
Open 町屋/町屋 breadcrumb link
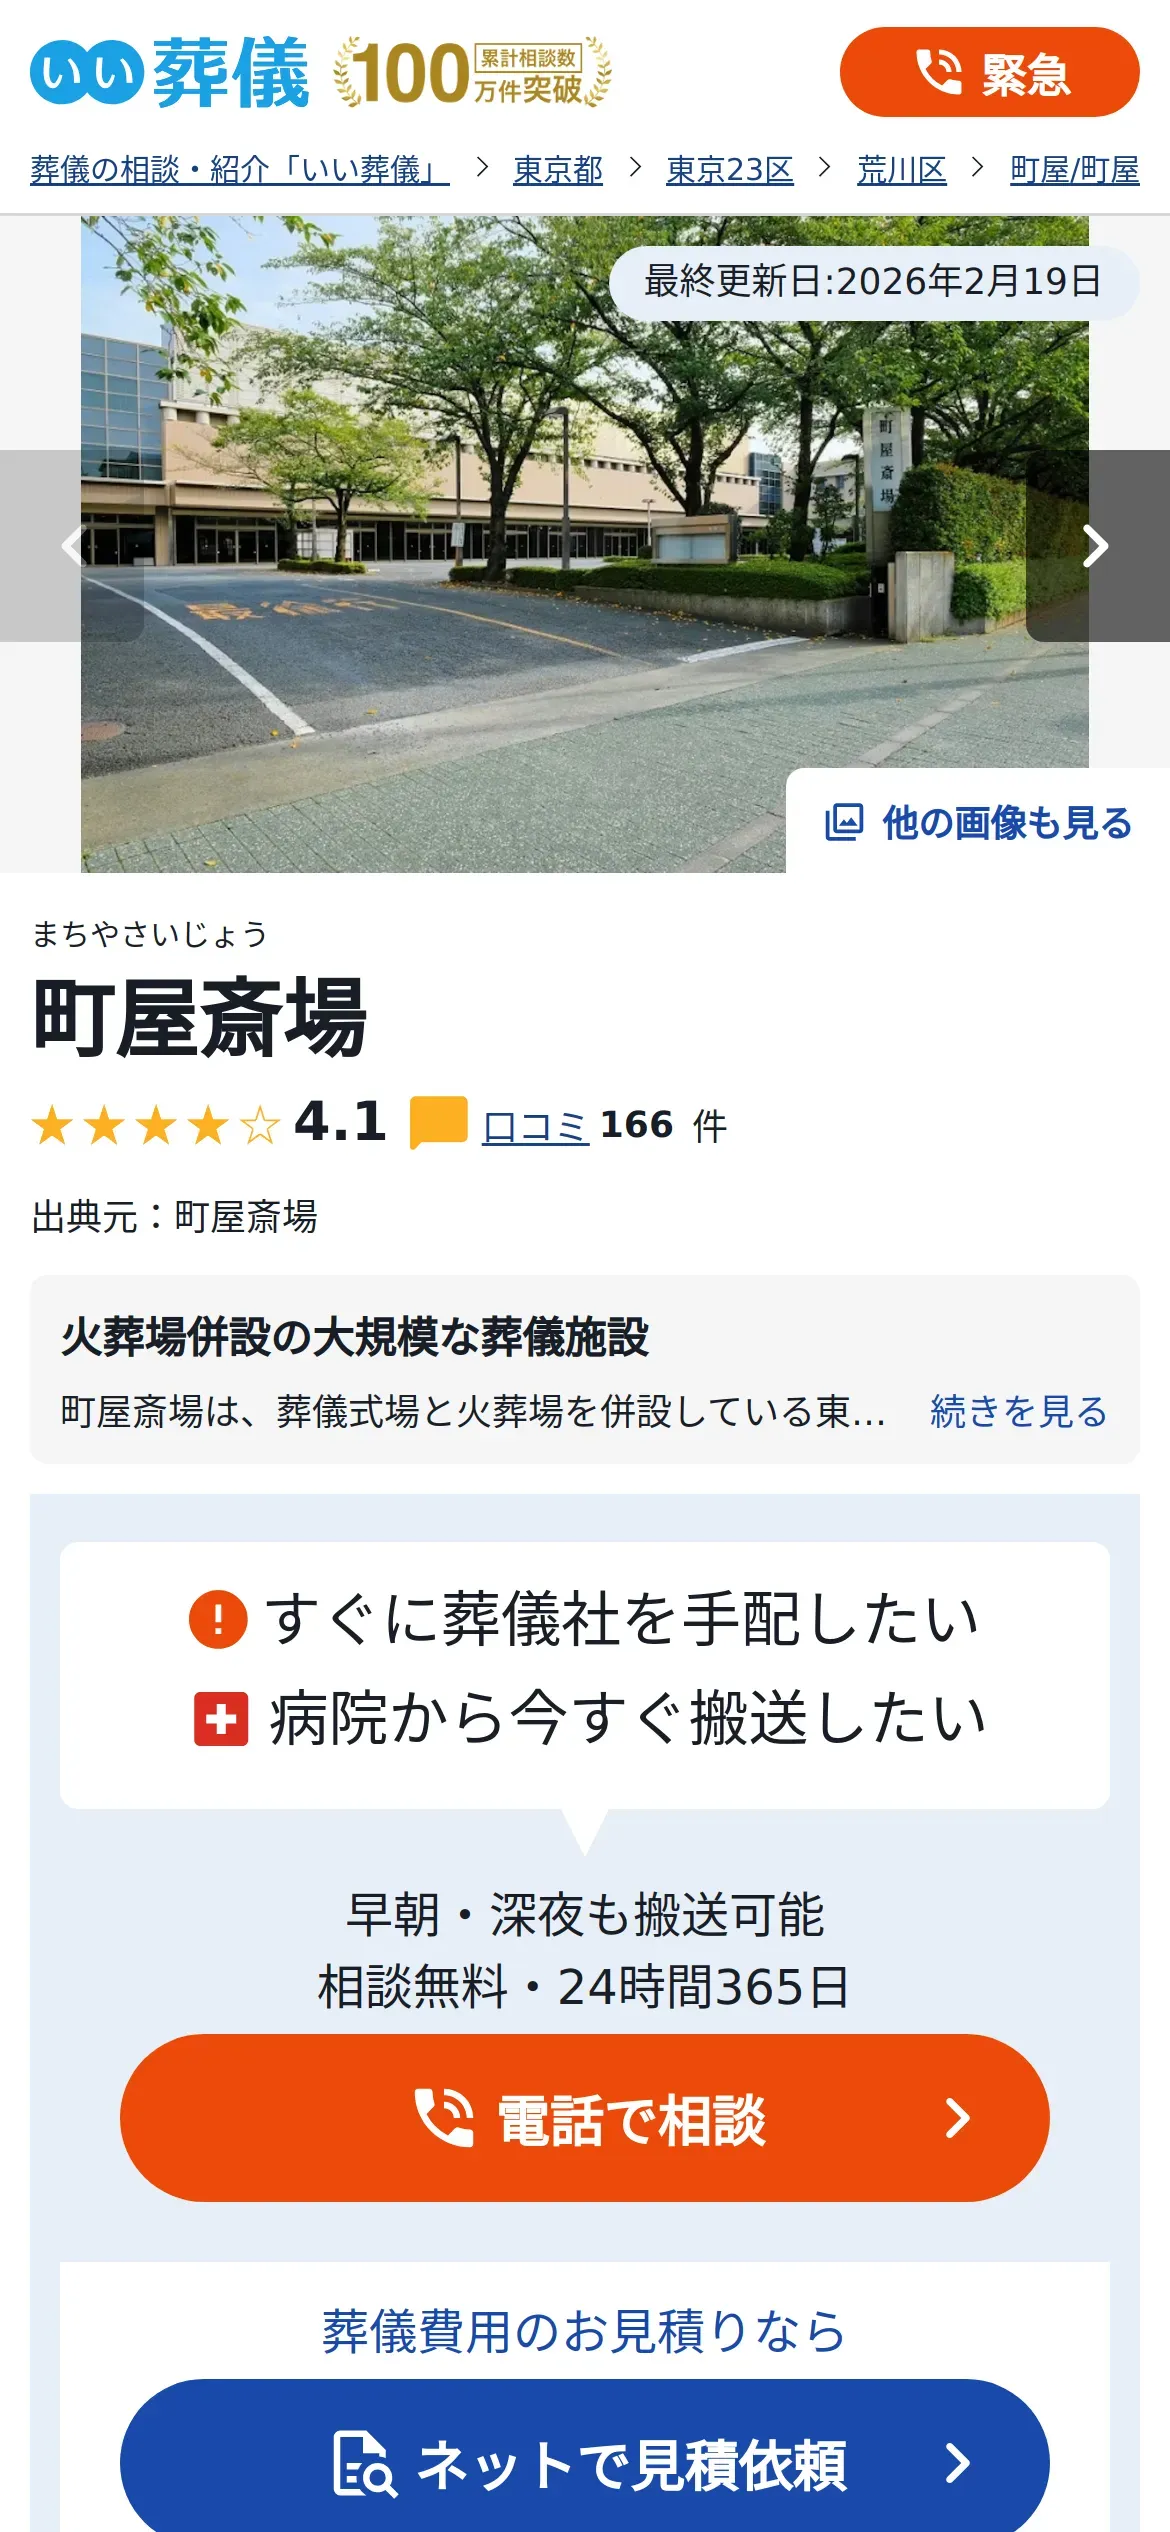point(1075,170)
